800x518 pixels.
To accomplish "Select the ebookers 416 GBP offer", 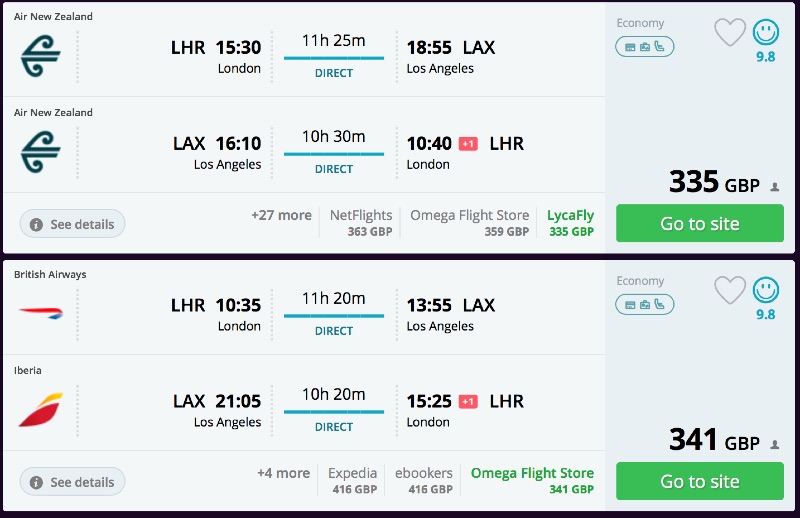I will tap(424, 481).
